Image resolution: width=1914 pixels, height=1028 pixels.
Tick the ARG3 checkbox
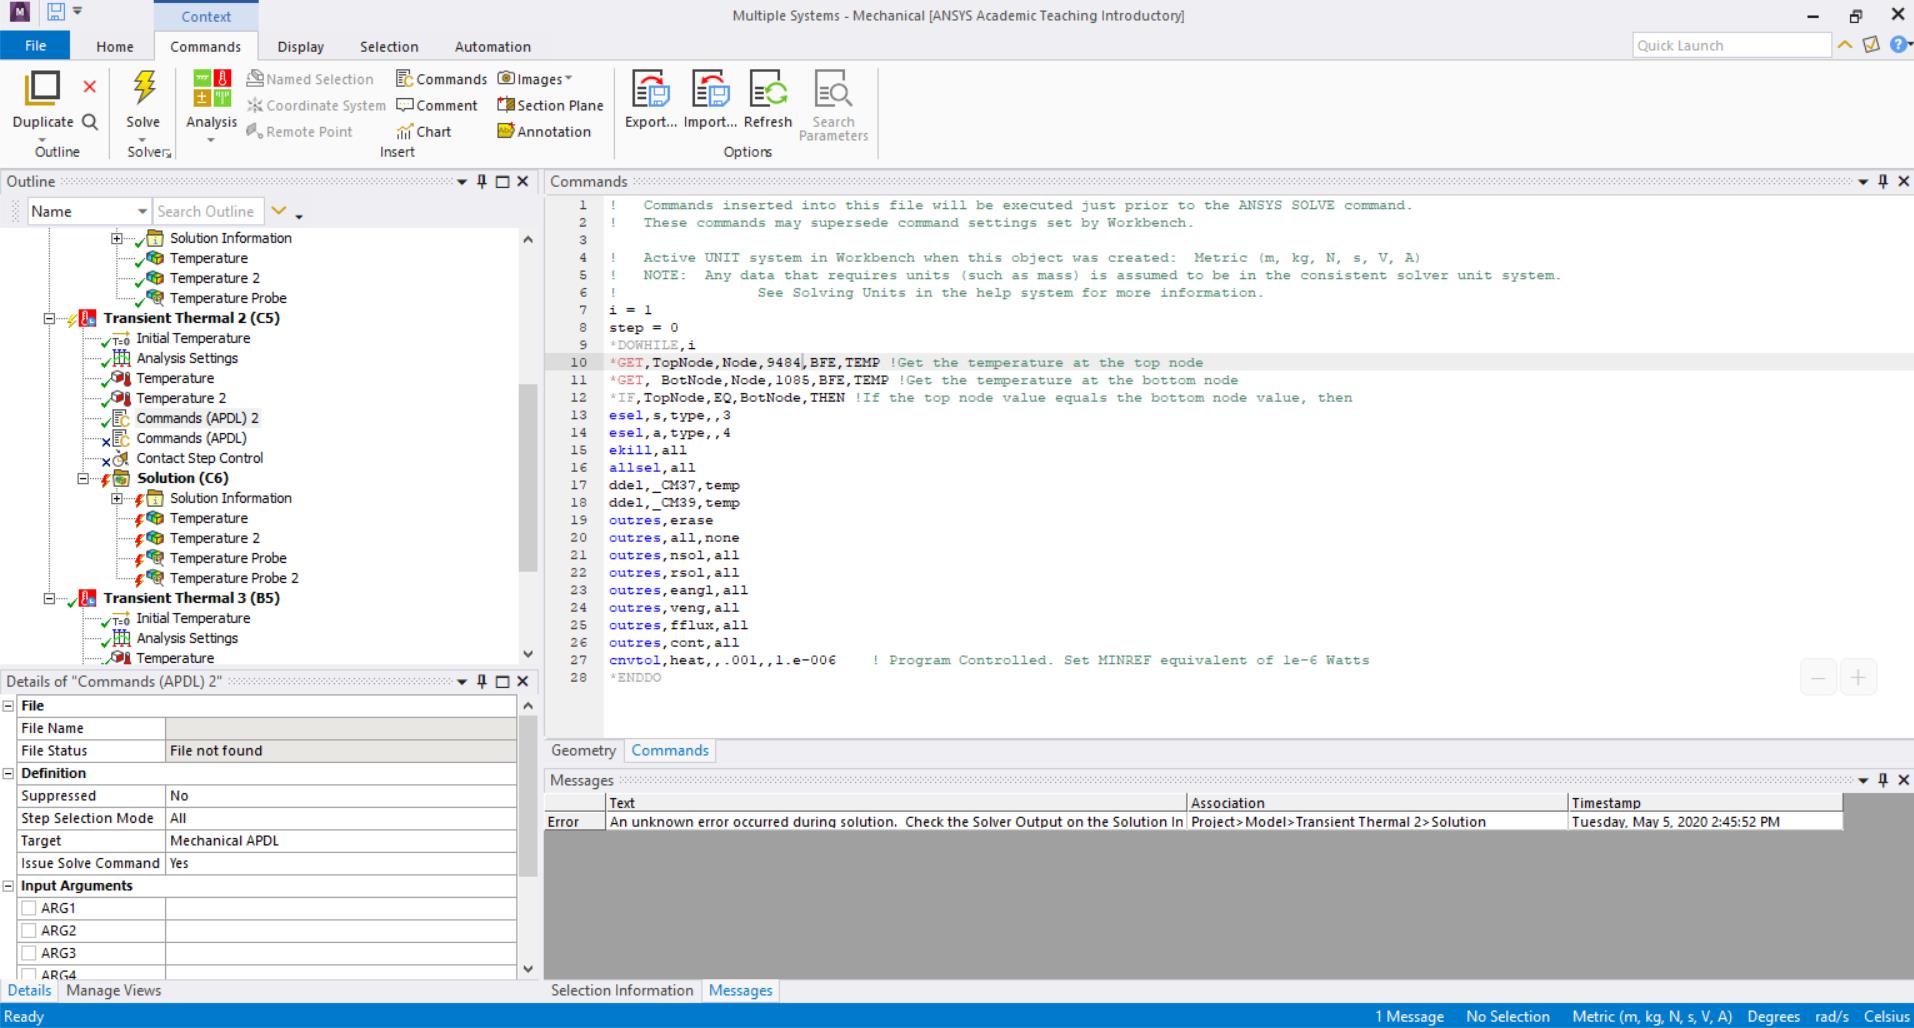(x=29, y=953)
